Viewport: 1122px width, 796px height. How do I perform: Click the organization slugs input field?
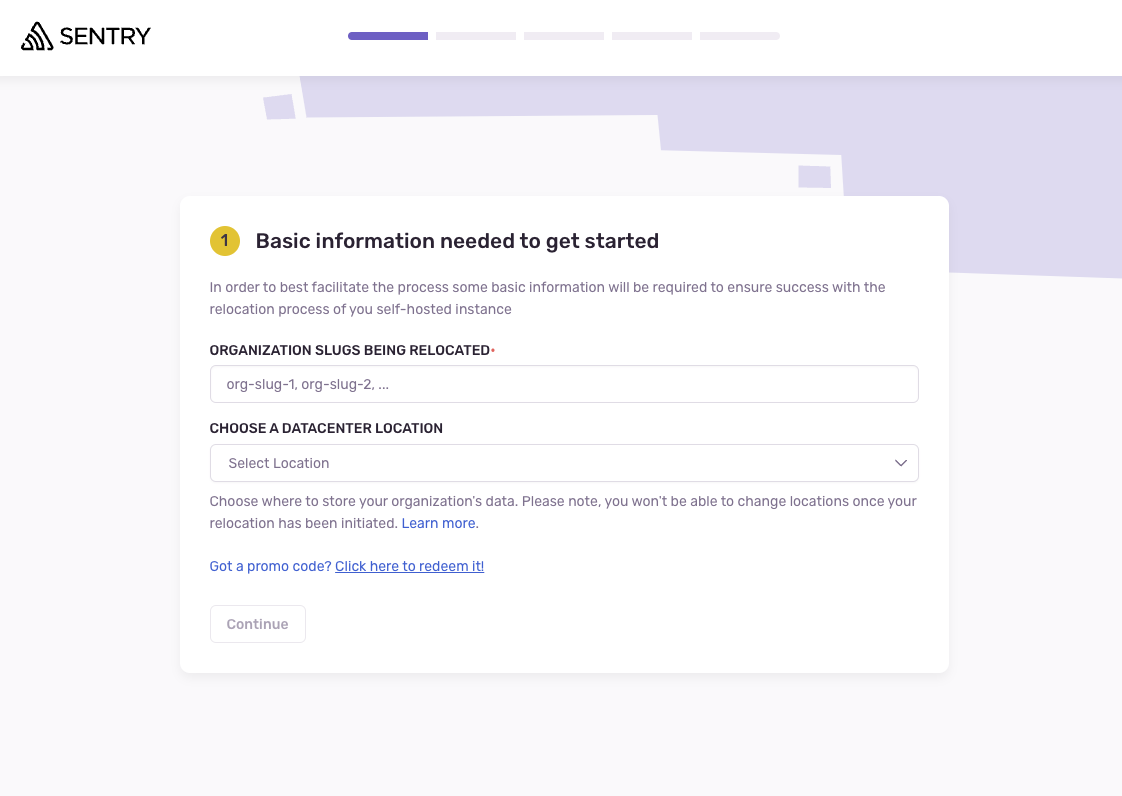(x=564, y=384)
